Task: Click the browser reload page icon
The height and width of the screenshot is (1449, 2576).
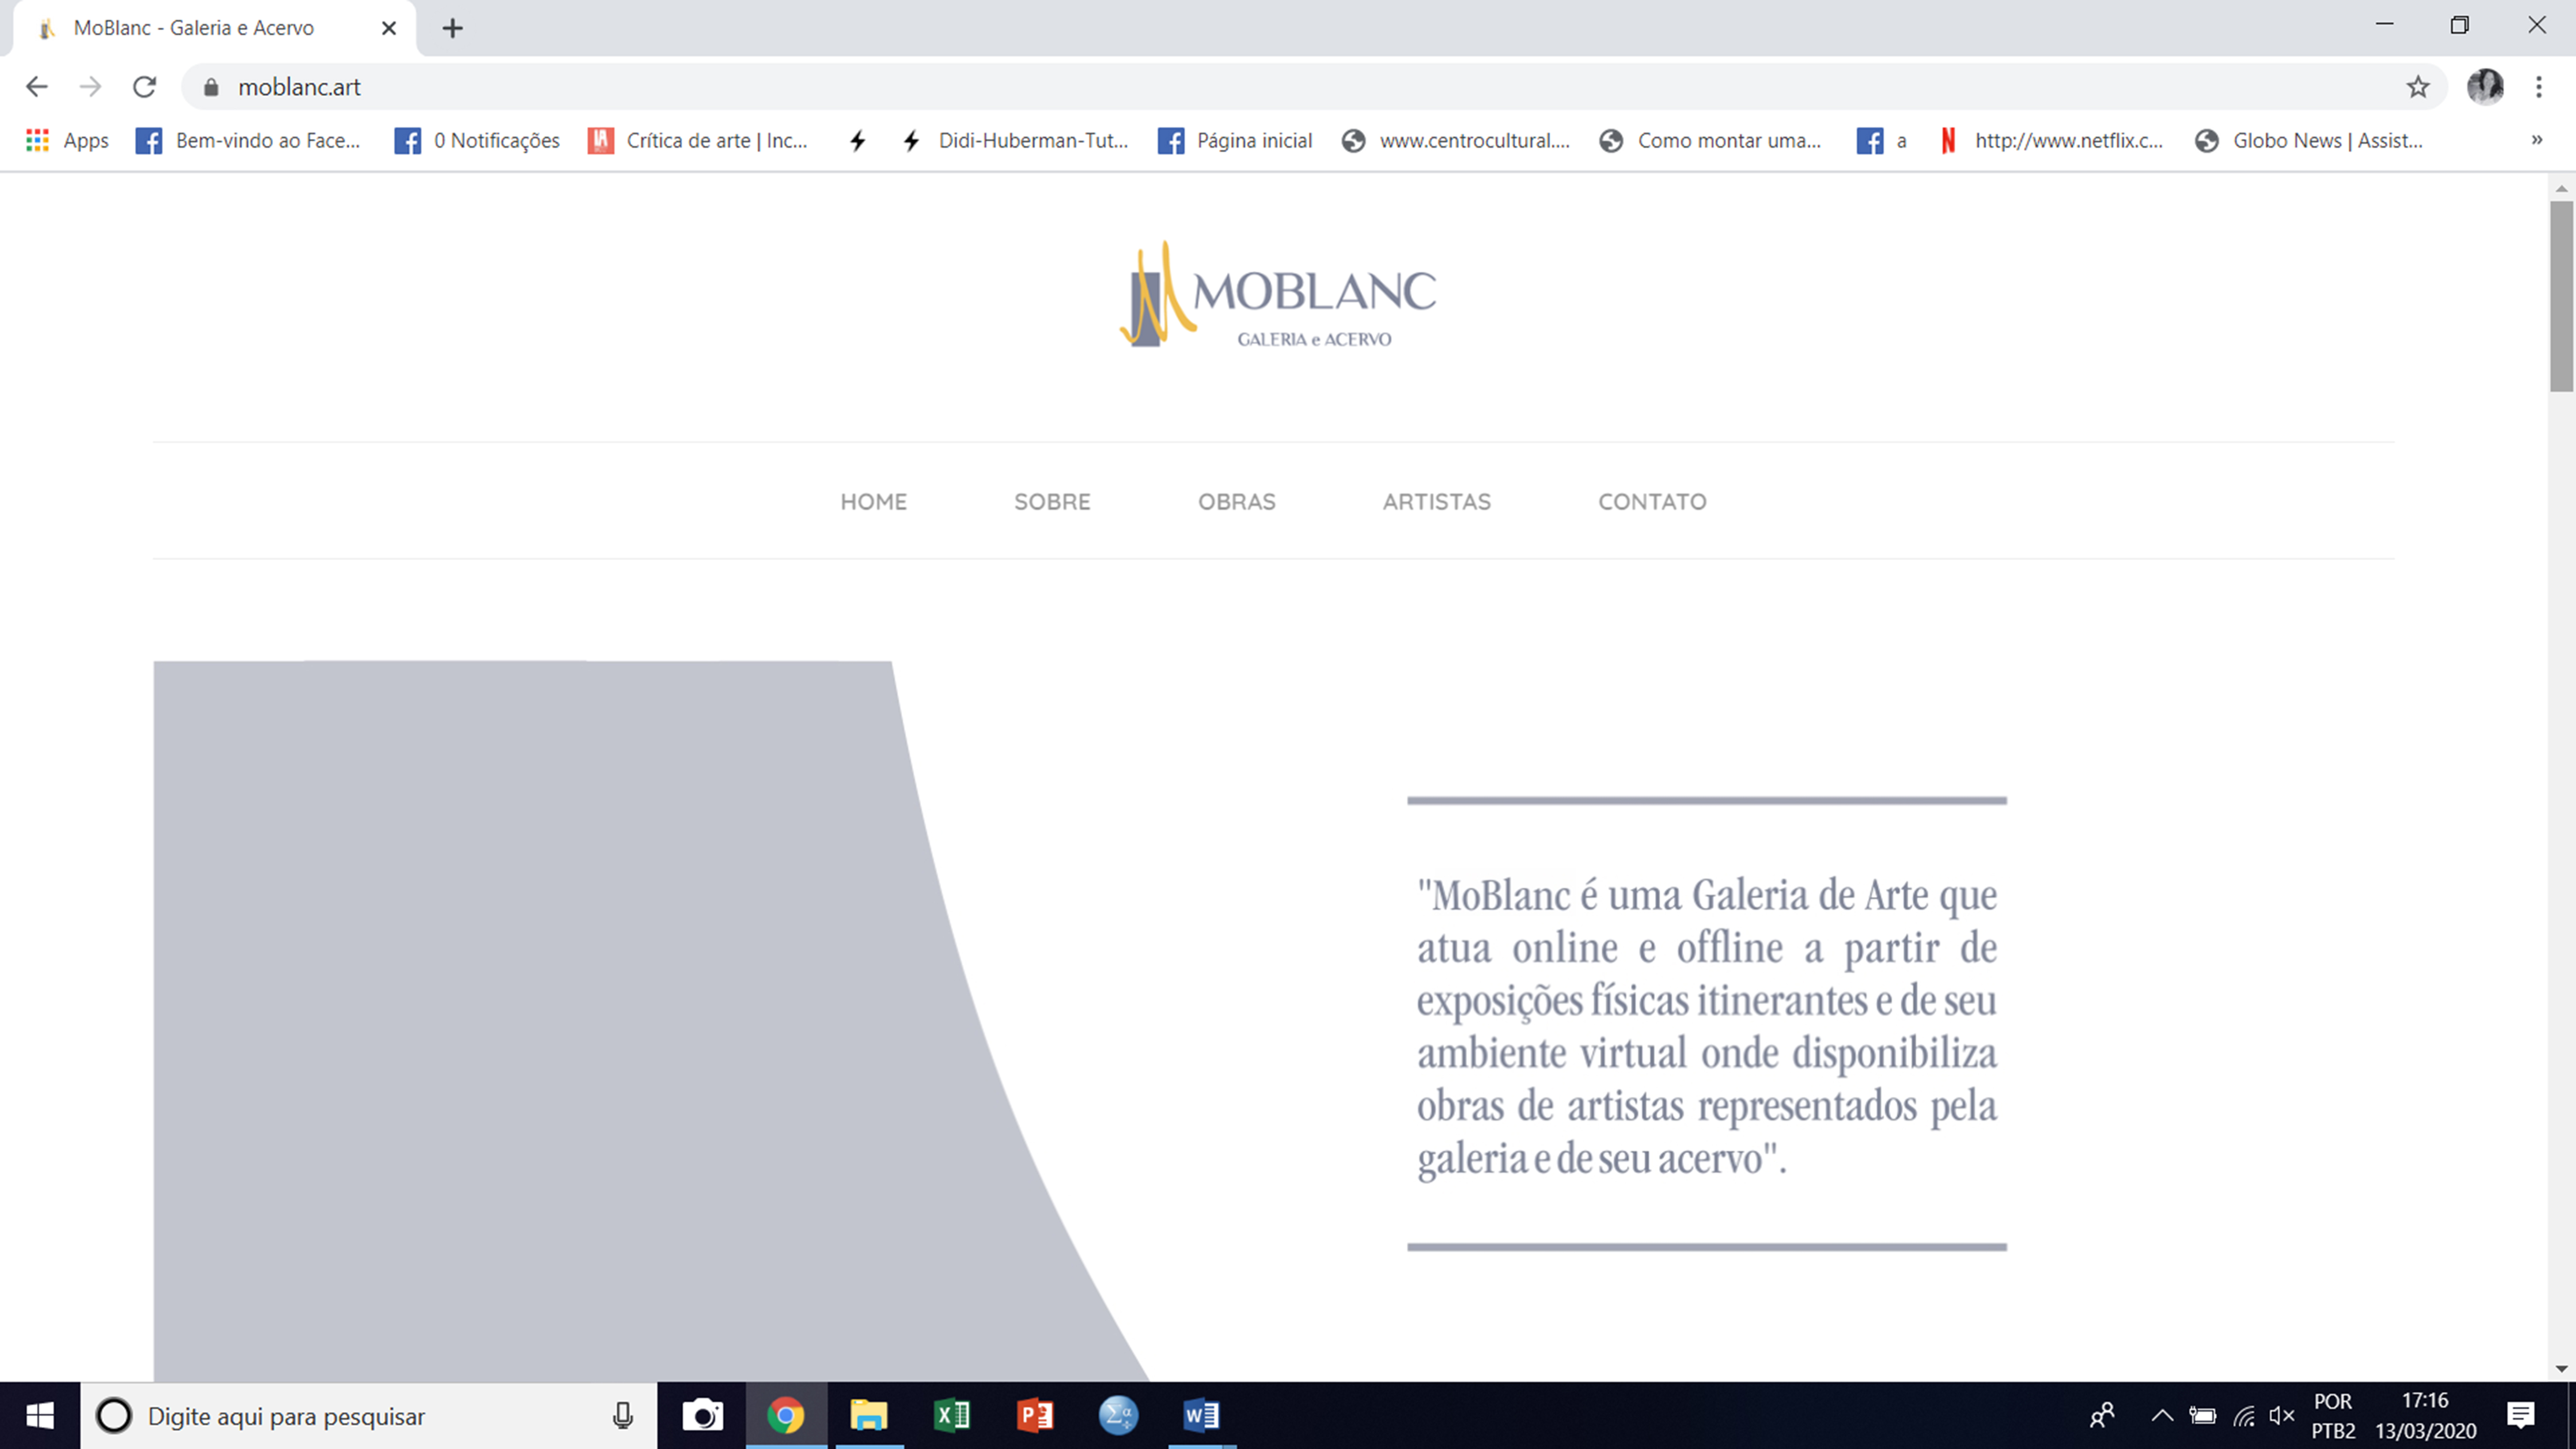Action: coord(144,87)
